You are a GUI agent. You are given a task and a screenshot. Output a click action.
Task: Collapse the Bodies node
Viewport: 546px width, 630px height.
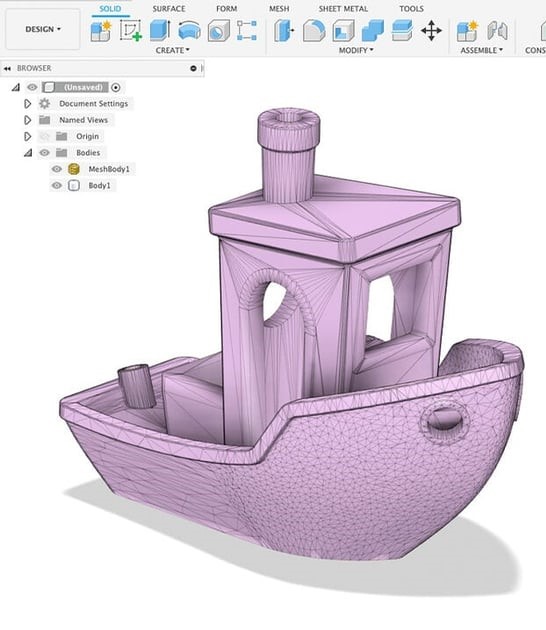[x=28, y=153]
